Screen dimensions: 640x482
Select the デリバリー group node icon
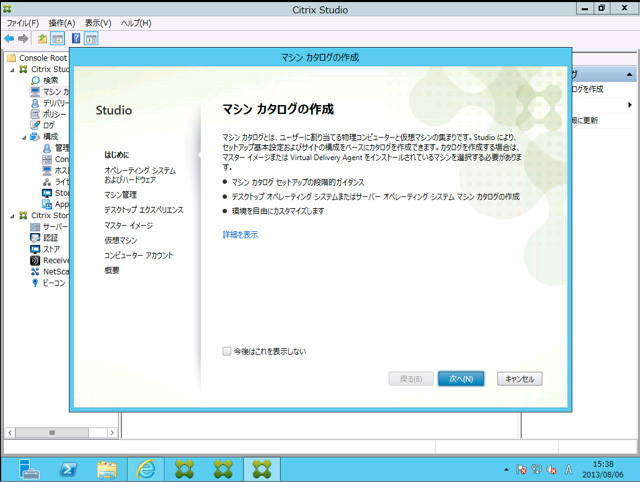pyautogui.click(x=36, y=103)
